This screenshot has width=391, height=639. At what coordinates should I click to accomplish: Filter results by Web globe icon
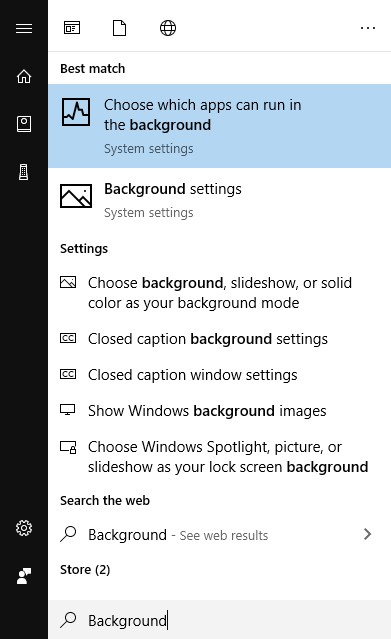(x=168, y=28)
